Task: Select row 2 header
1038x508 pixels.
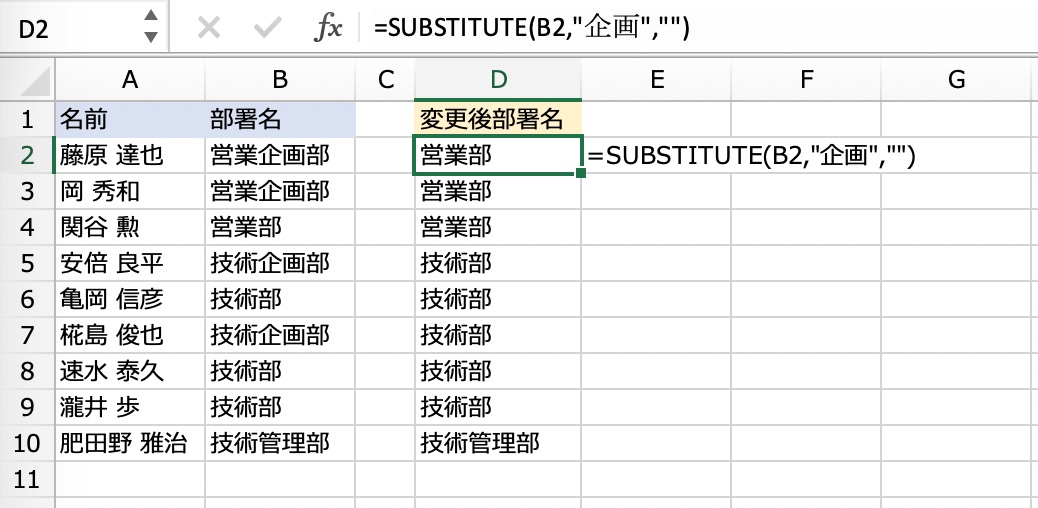Action: coord(26,155)
